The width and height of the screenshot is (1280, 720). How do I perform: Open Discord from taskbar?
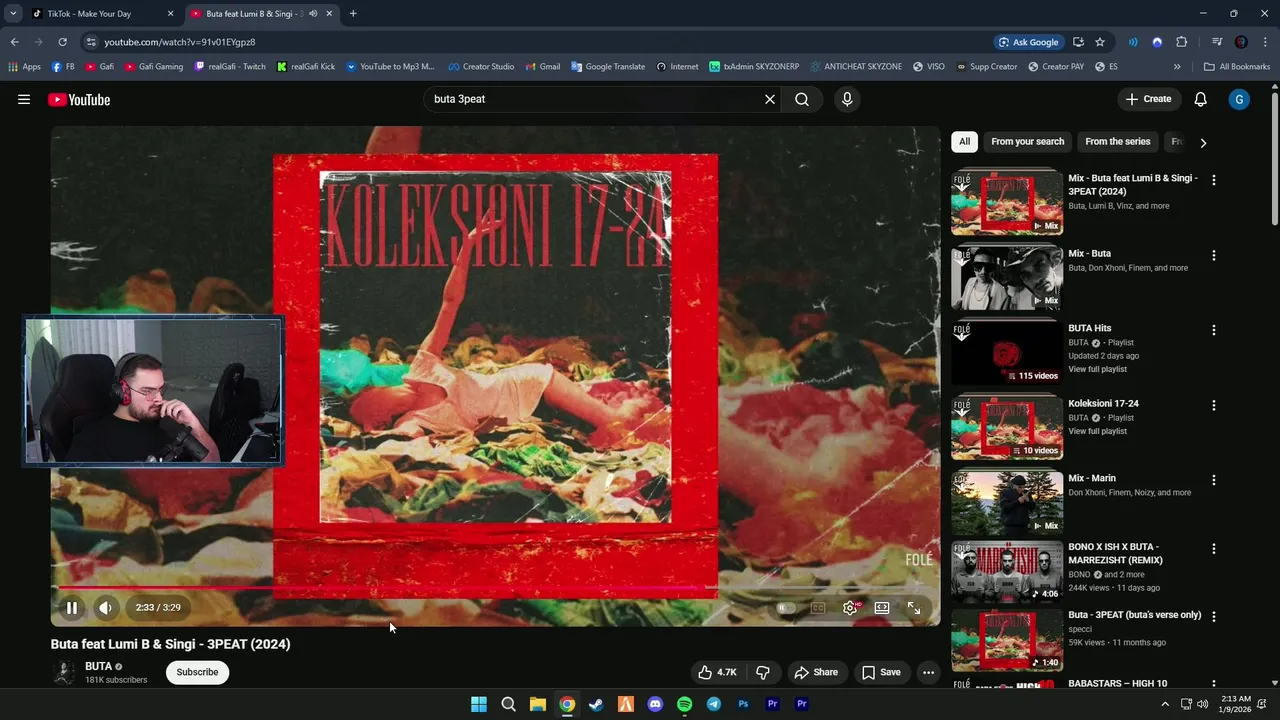pos(655,704)
